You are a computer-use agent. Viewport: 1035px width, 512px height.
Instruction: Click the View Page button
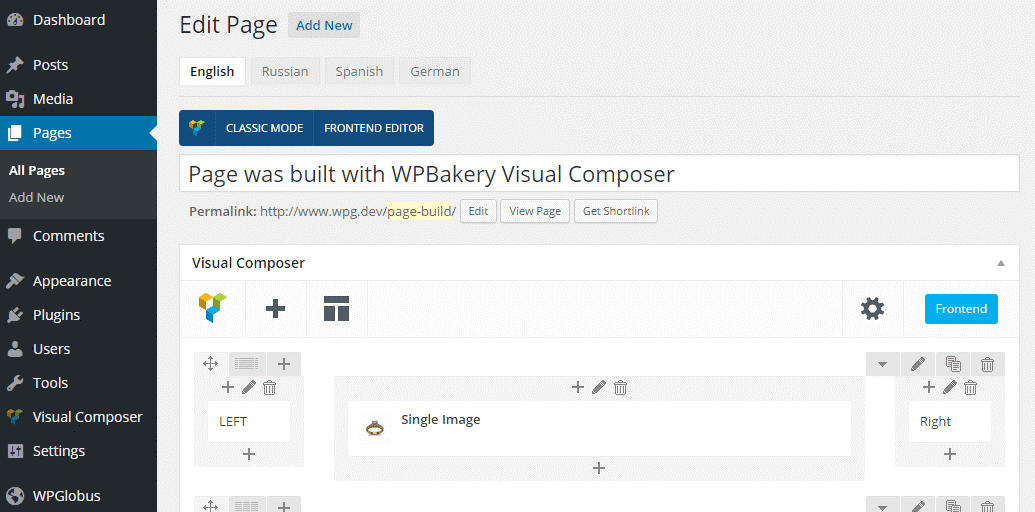[x=535, y=211]
